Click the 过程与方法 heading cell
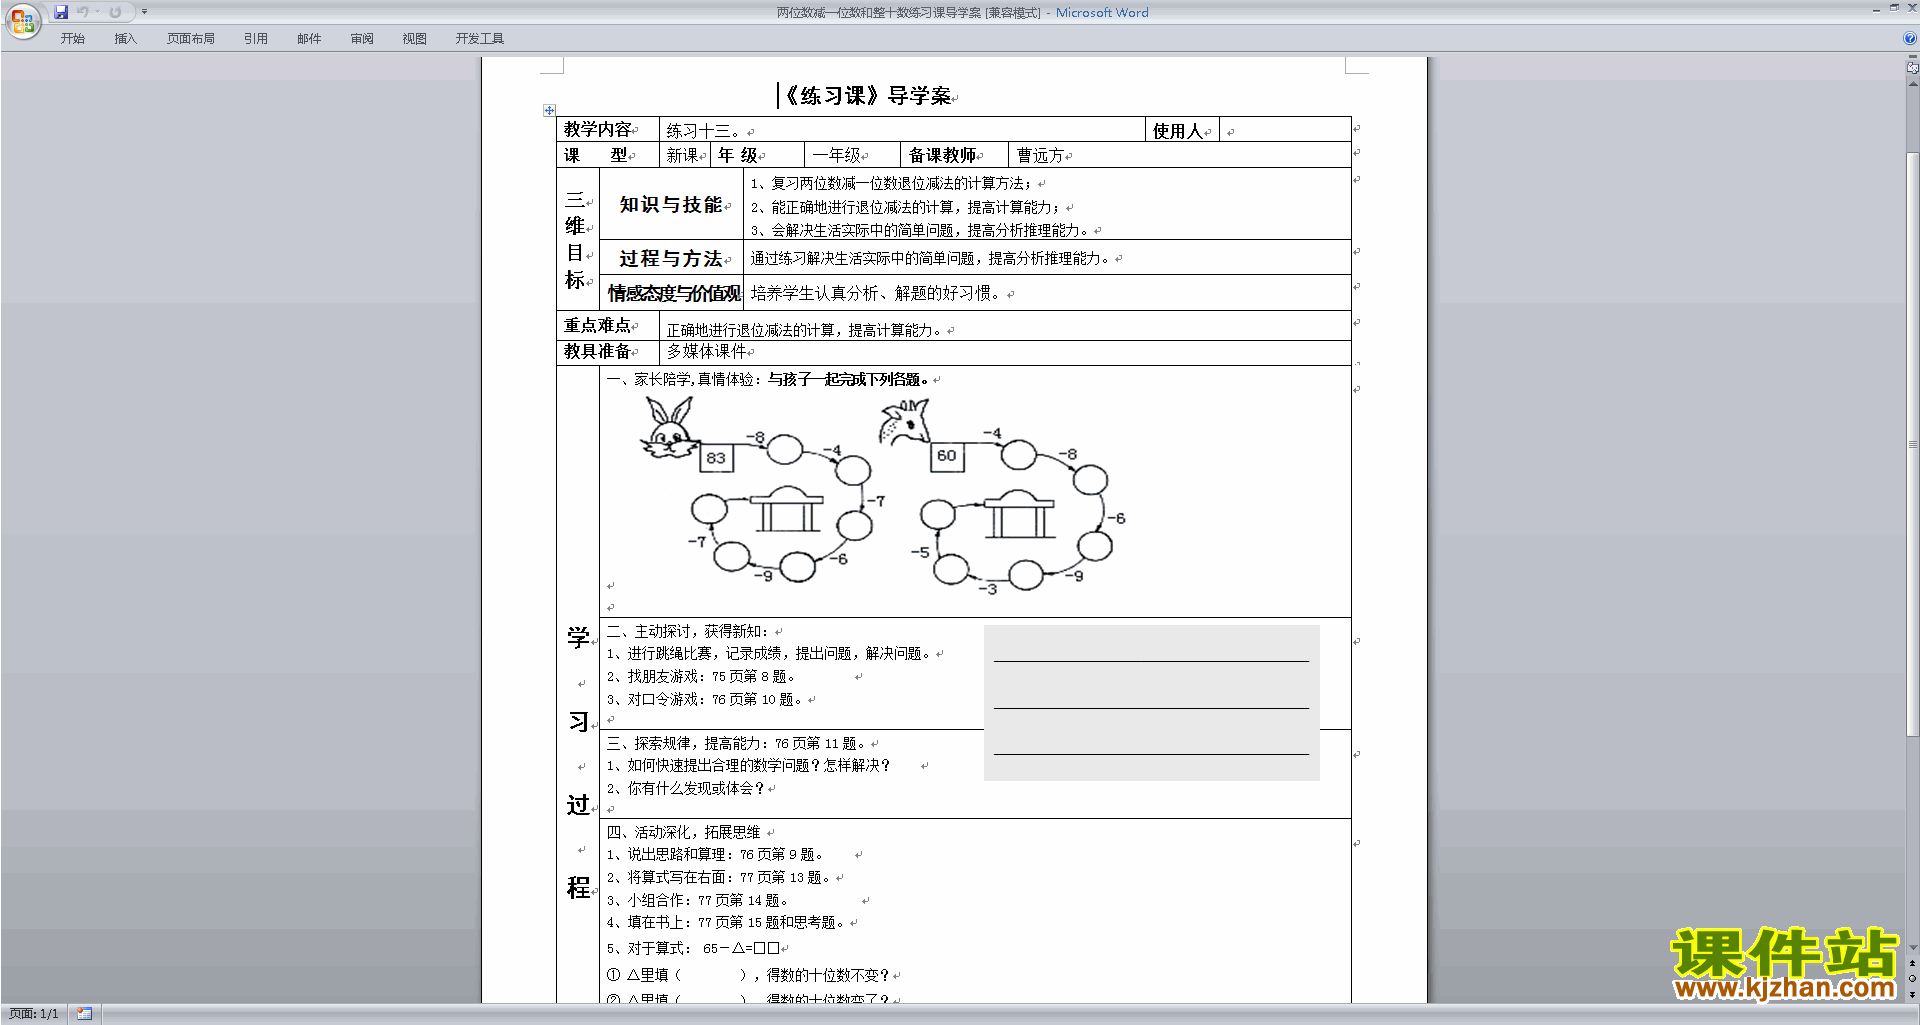Viewport: 1920px width, 1025px height. coord(671,258)
